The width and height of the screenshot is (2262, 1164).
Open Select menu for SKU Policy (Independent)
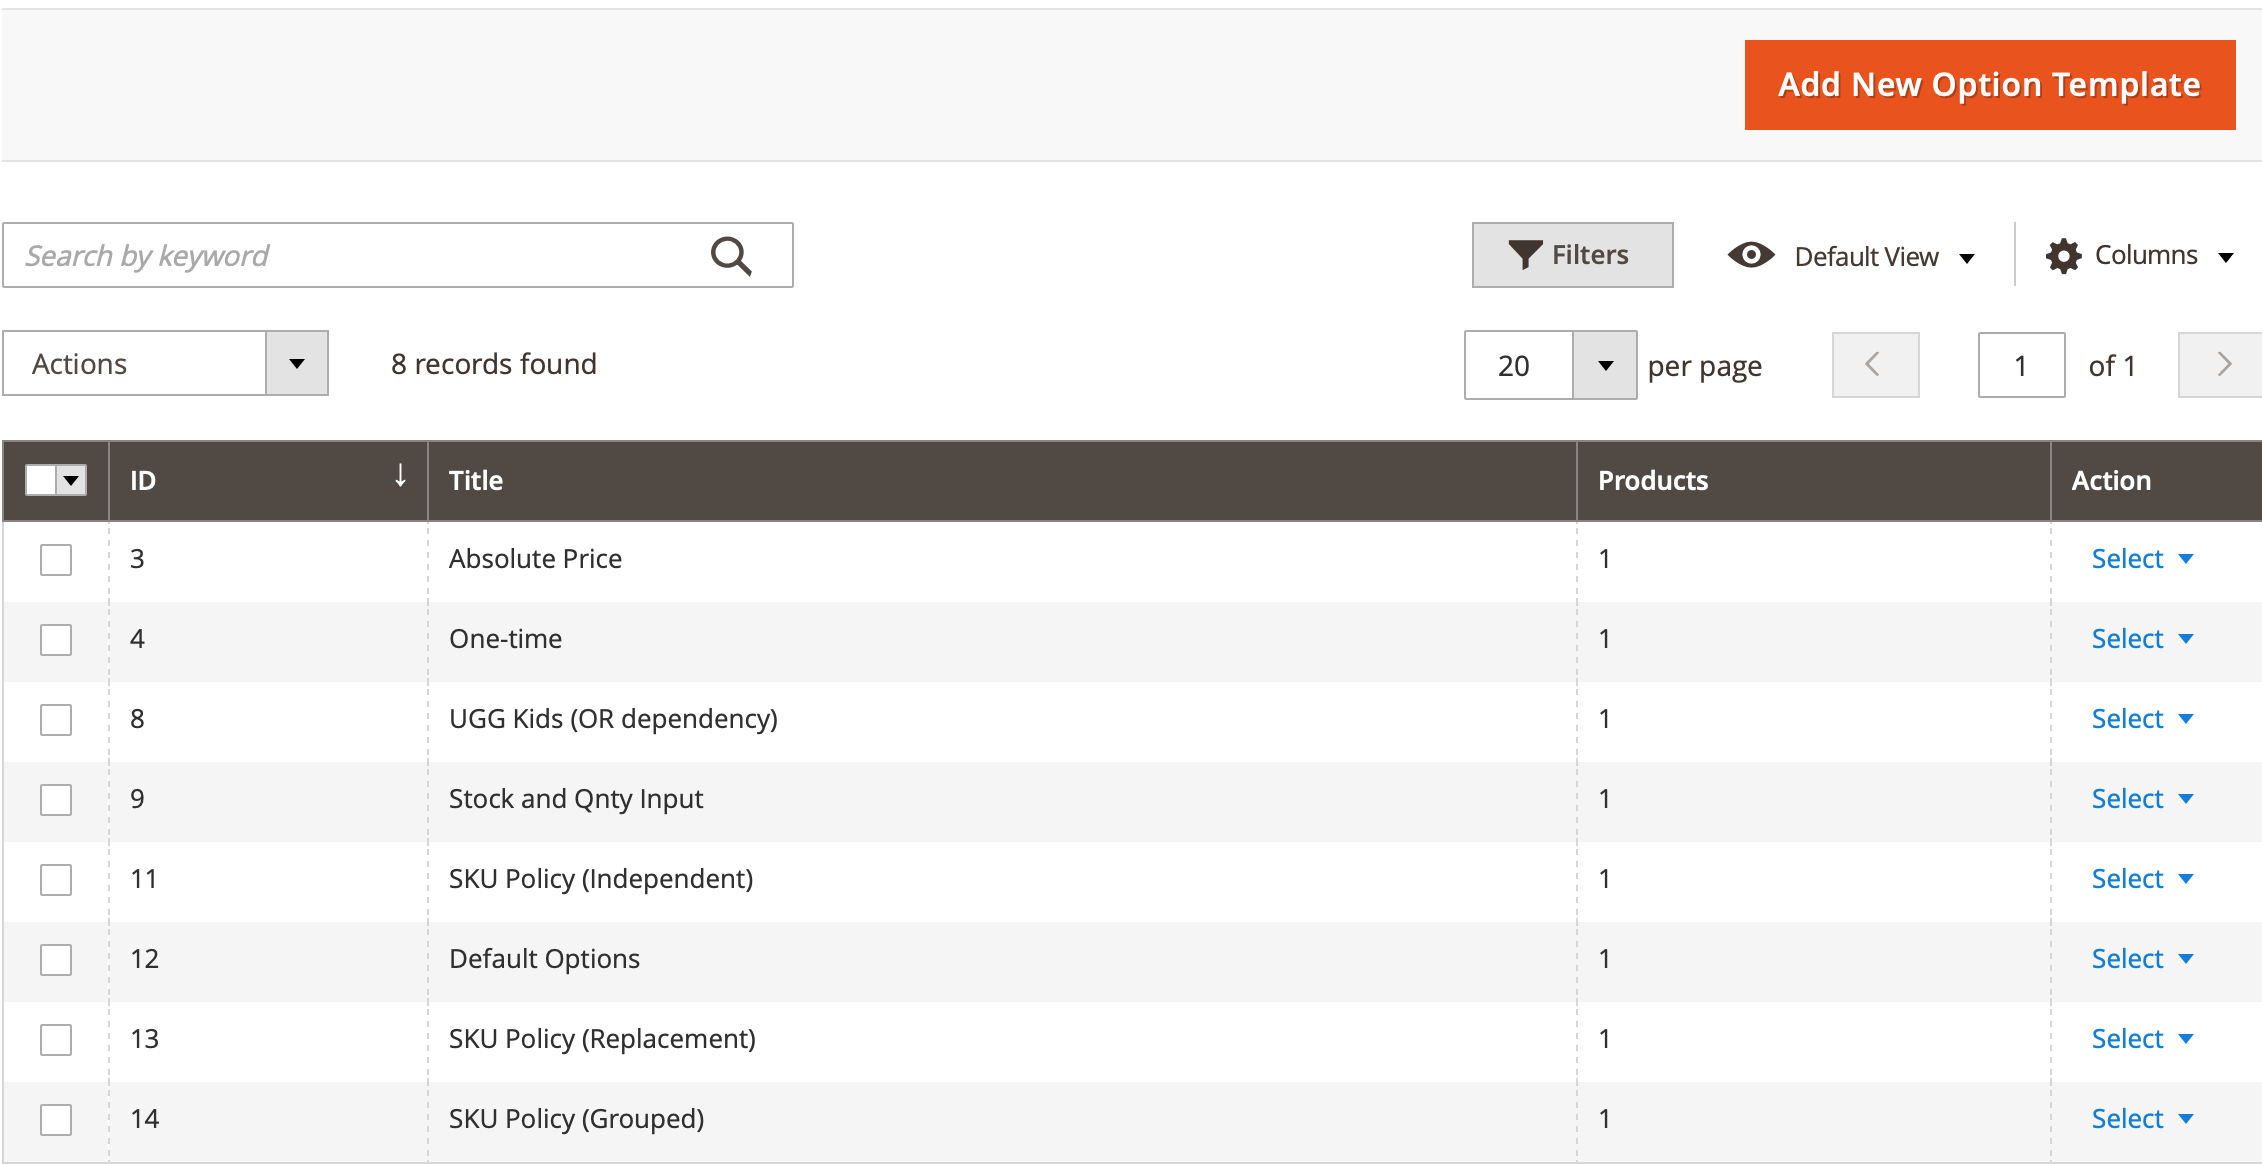[x=2142, y=879]
